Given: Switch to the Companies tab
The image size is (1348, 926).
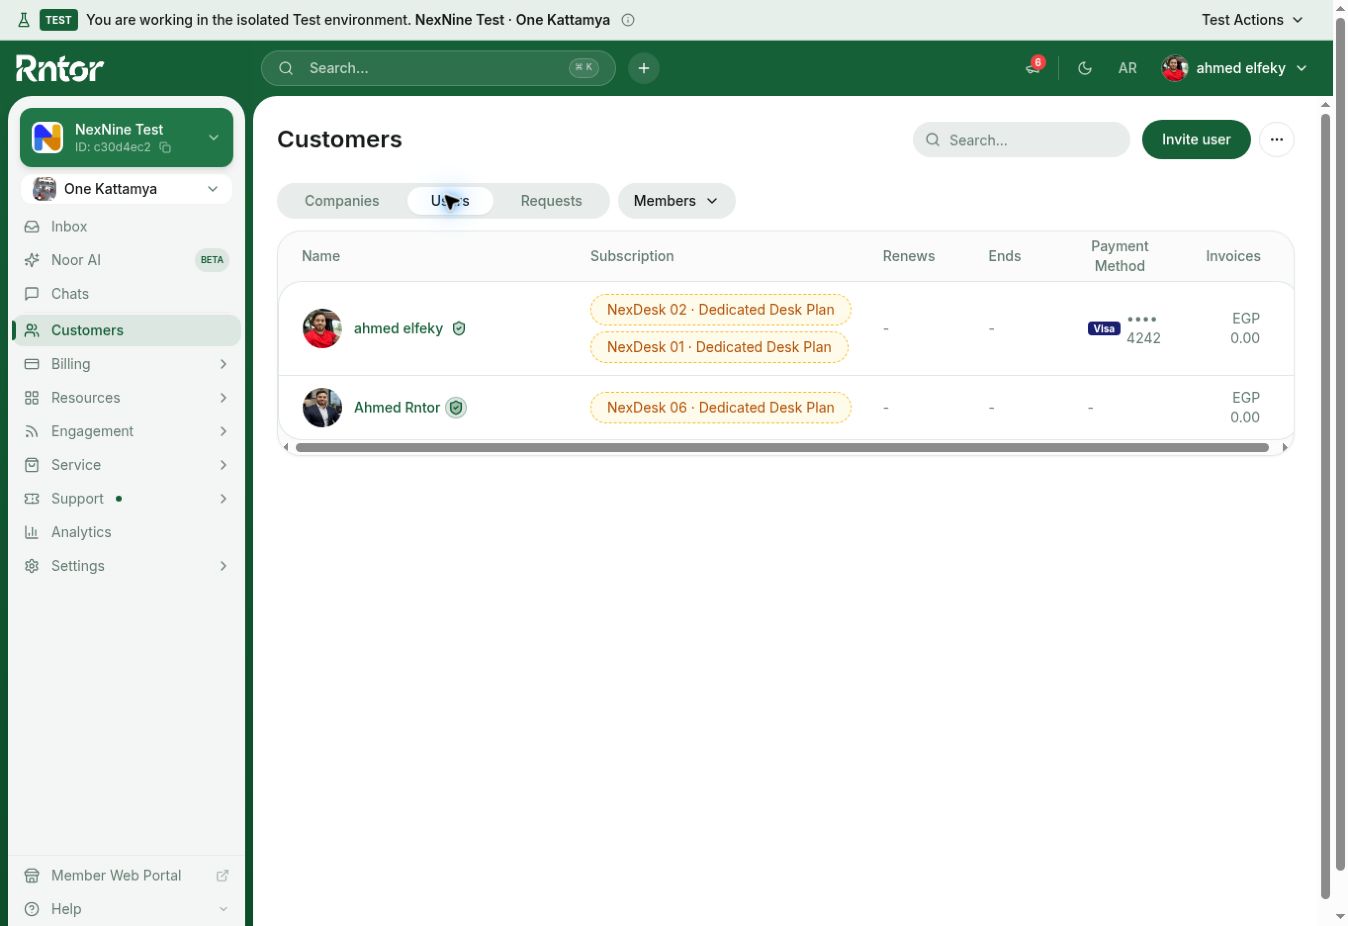Looking at the screenshot, I should (342, 201).
